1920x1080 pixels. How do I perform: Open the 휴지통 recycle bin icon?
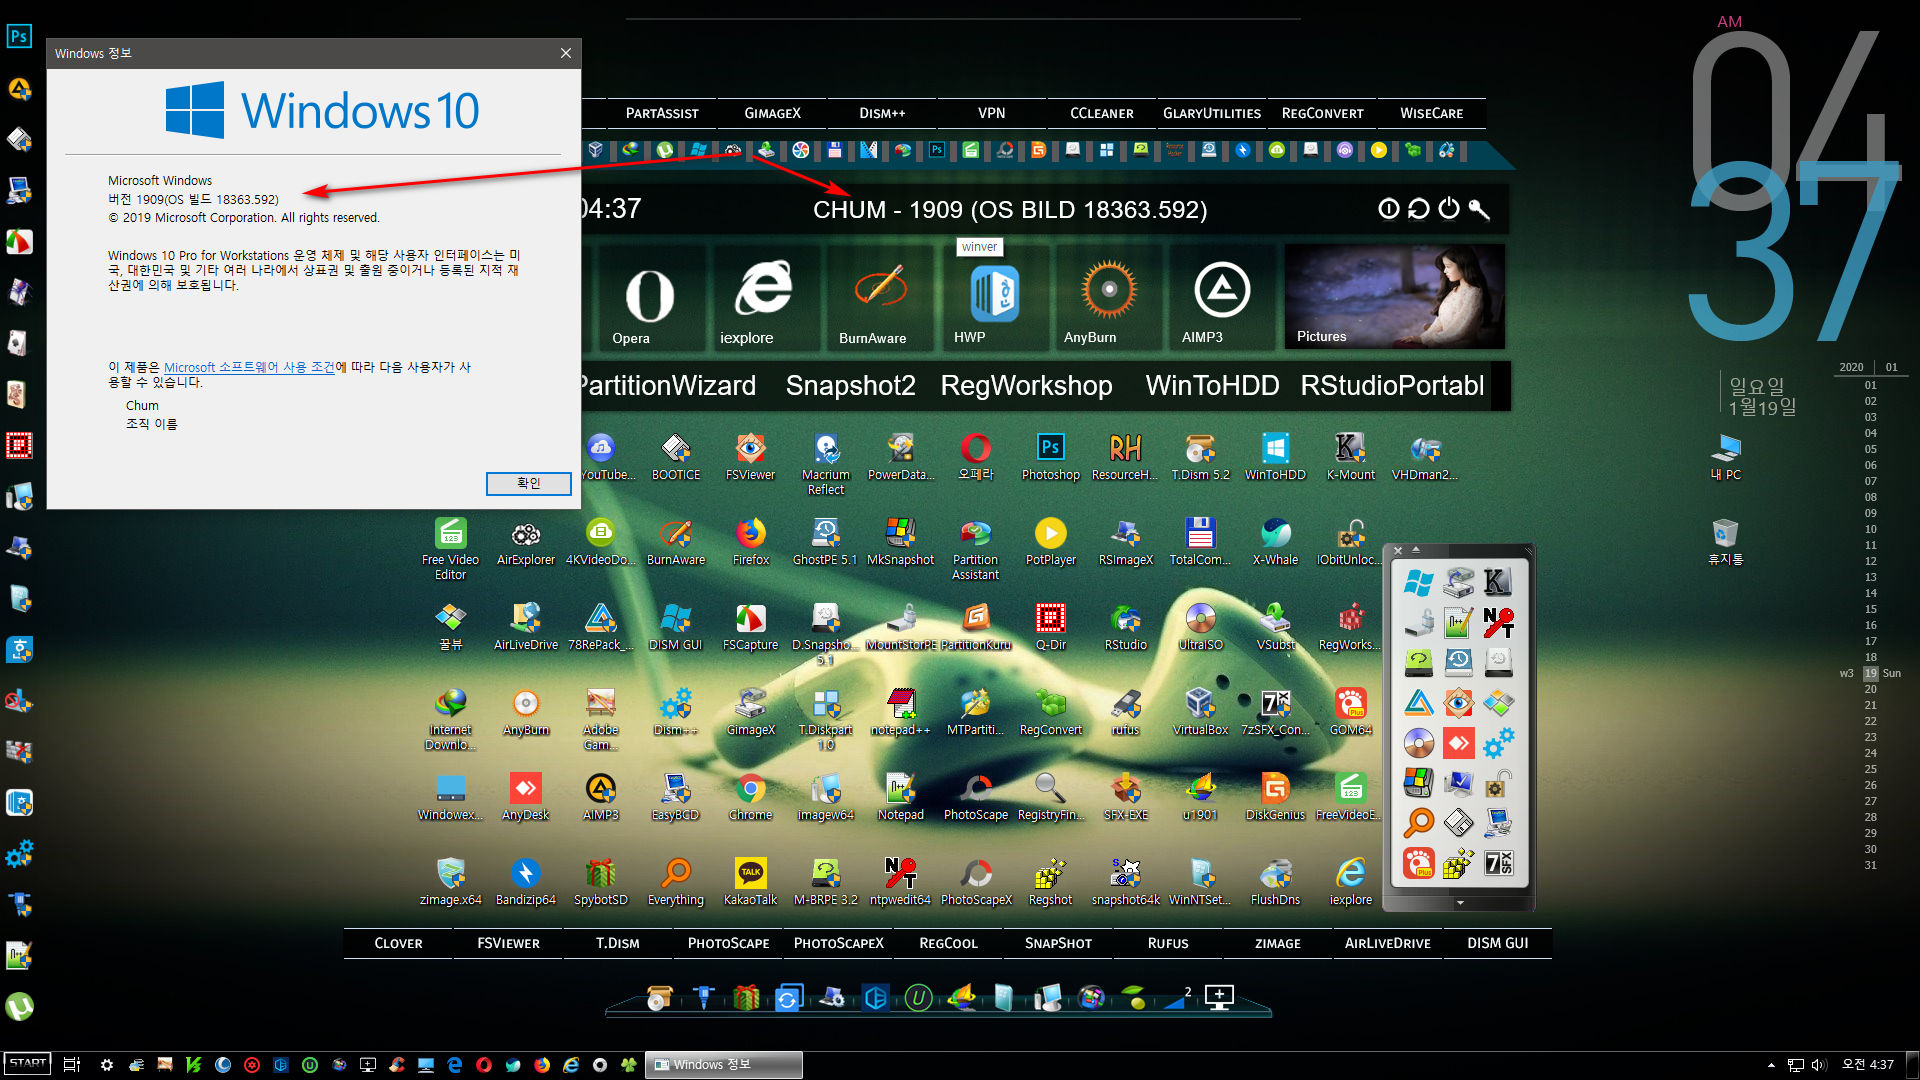point(1725,542)
